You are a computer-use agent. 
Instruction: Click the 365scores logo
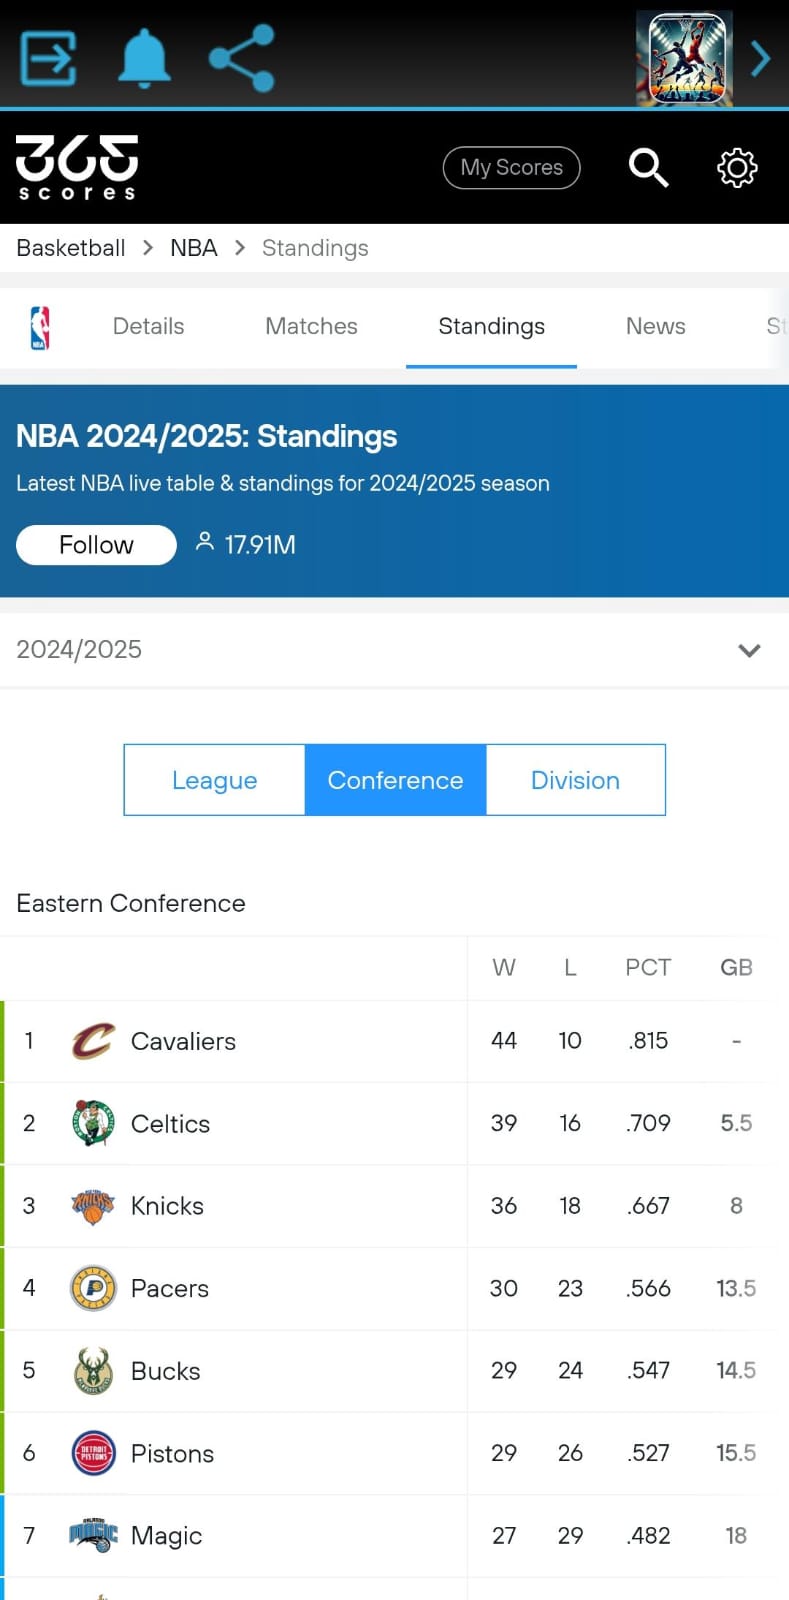pyautogui.click(x=77, y=167)
